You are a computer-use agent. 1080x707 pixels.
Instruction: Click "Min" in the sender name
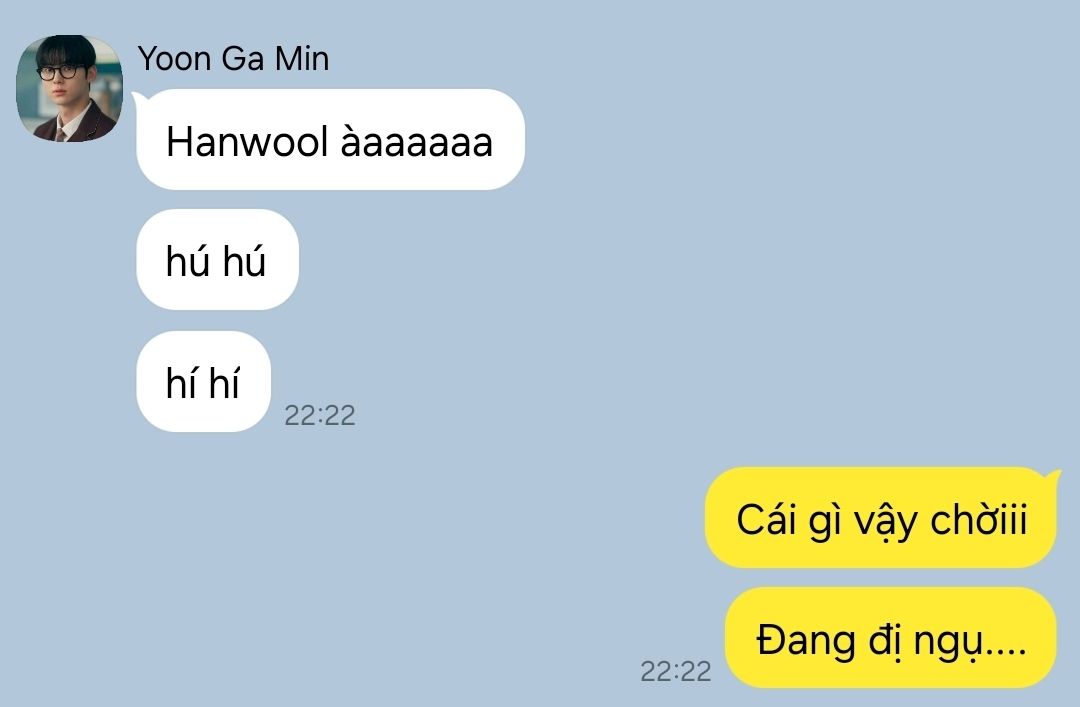[x=302, y=59]
